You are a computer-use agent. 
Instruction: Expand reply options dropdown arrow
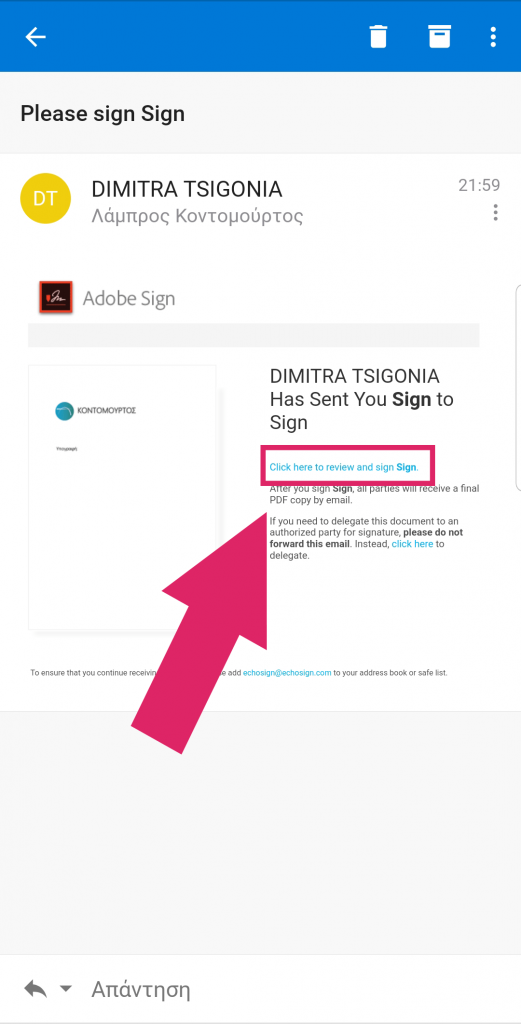click(x=66, y=989)
